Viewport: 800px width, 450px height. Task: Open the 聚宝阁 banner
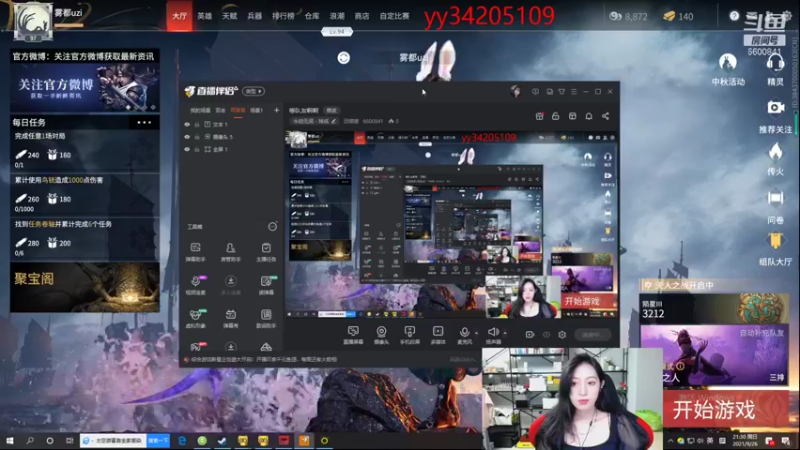[85, 287]
